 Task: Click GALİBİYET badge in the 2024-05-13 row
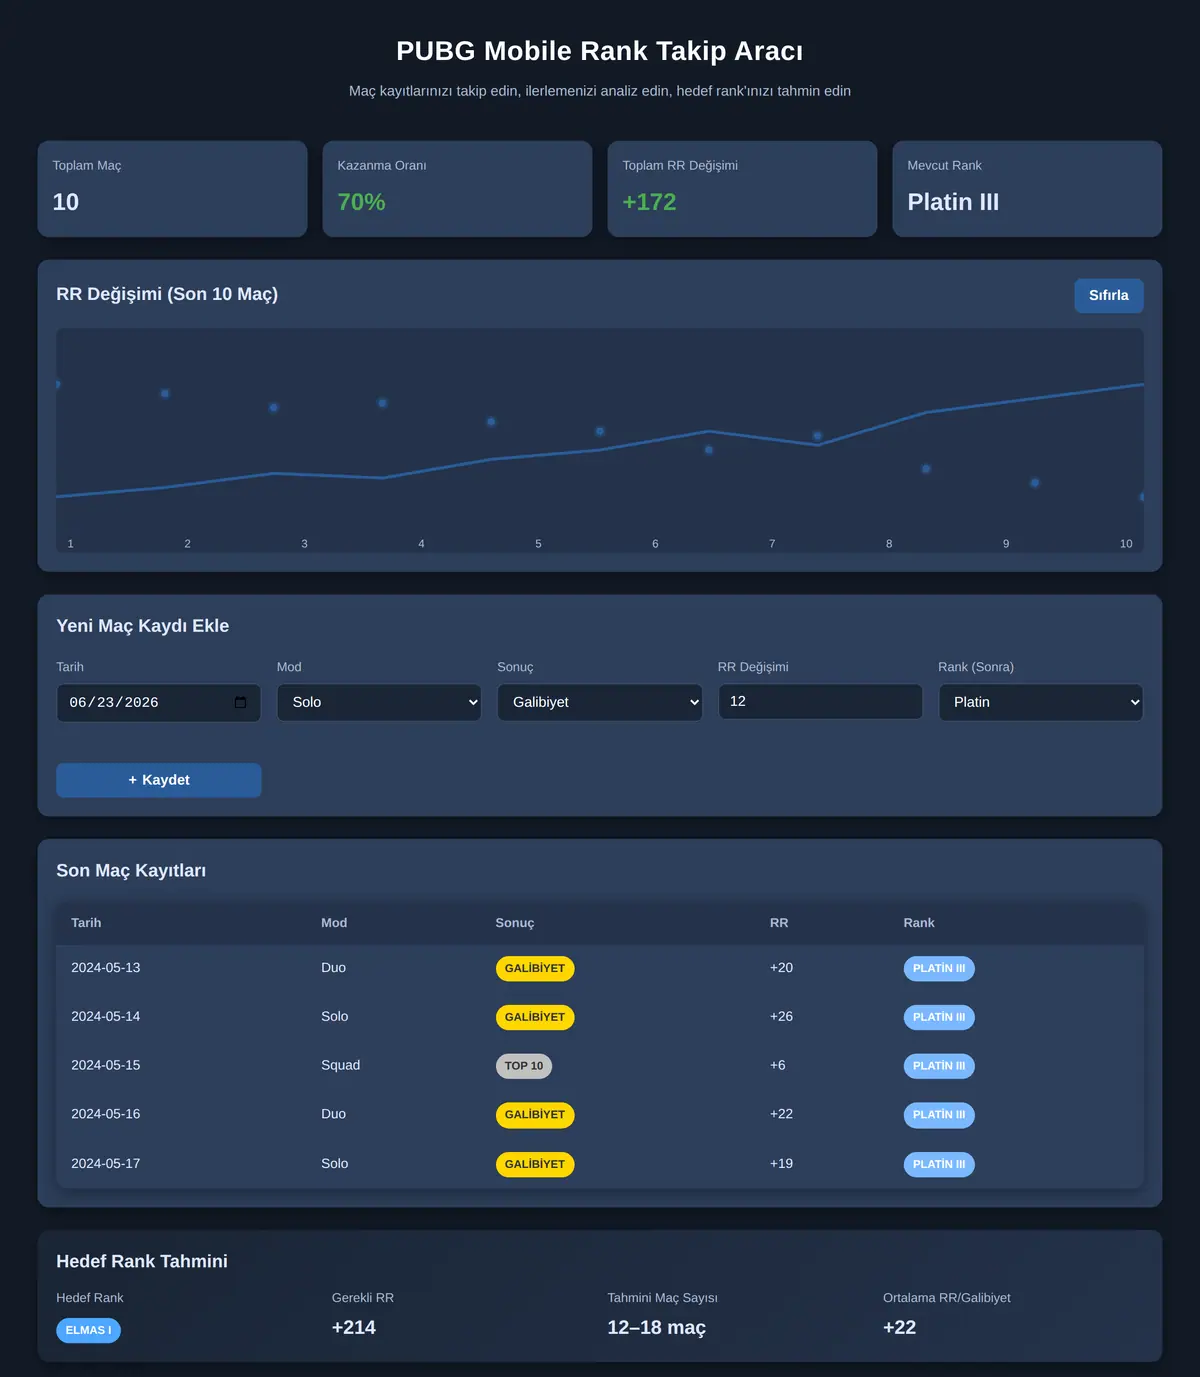535,969
